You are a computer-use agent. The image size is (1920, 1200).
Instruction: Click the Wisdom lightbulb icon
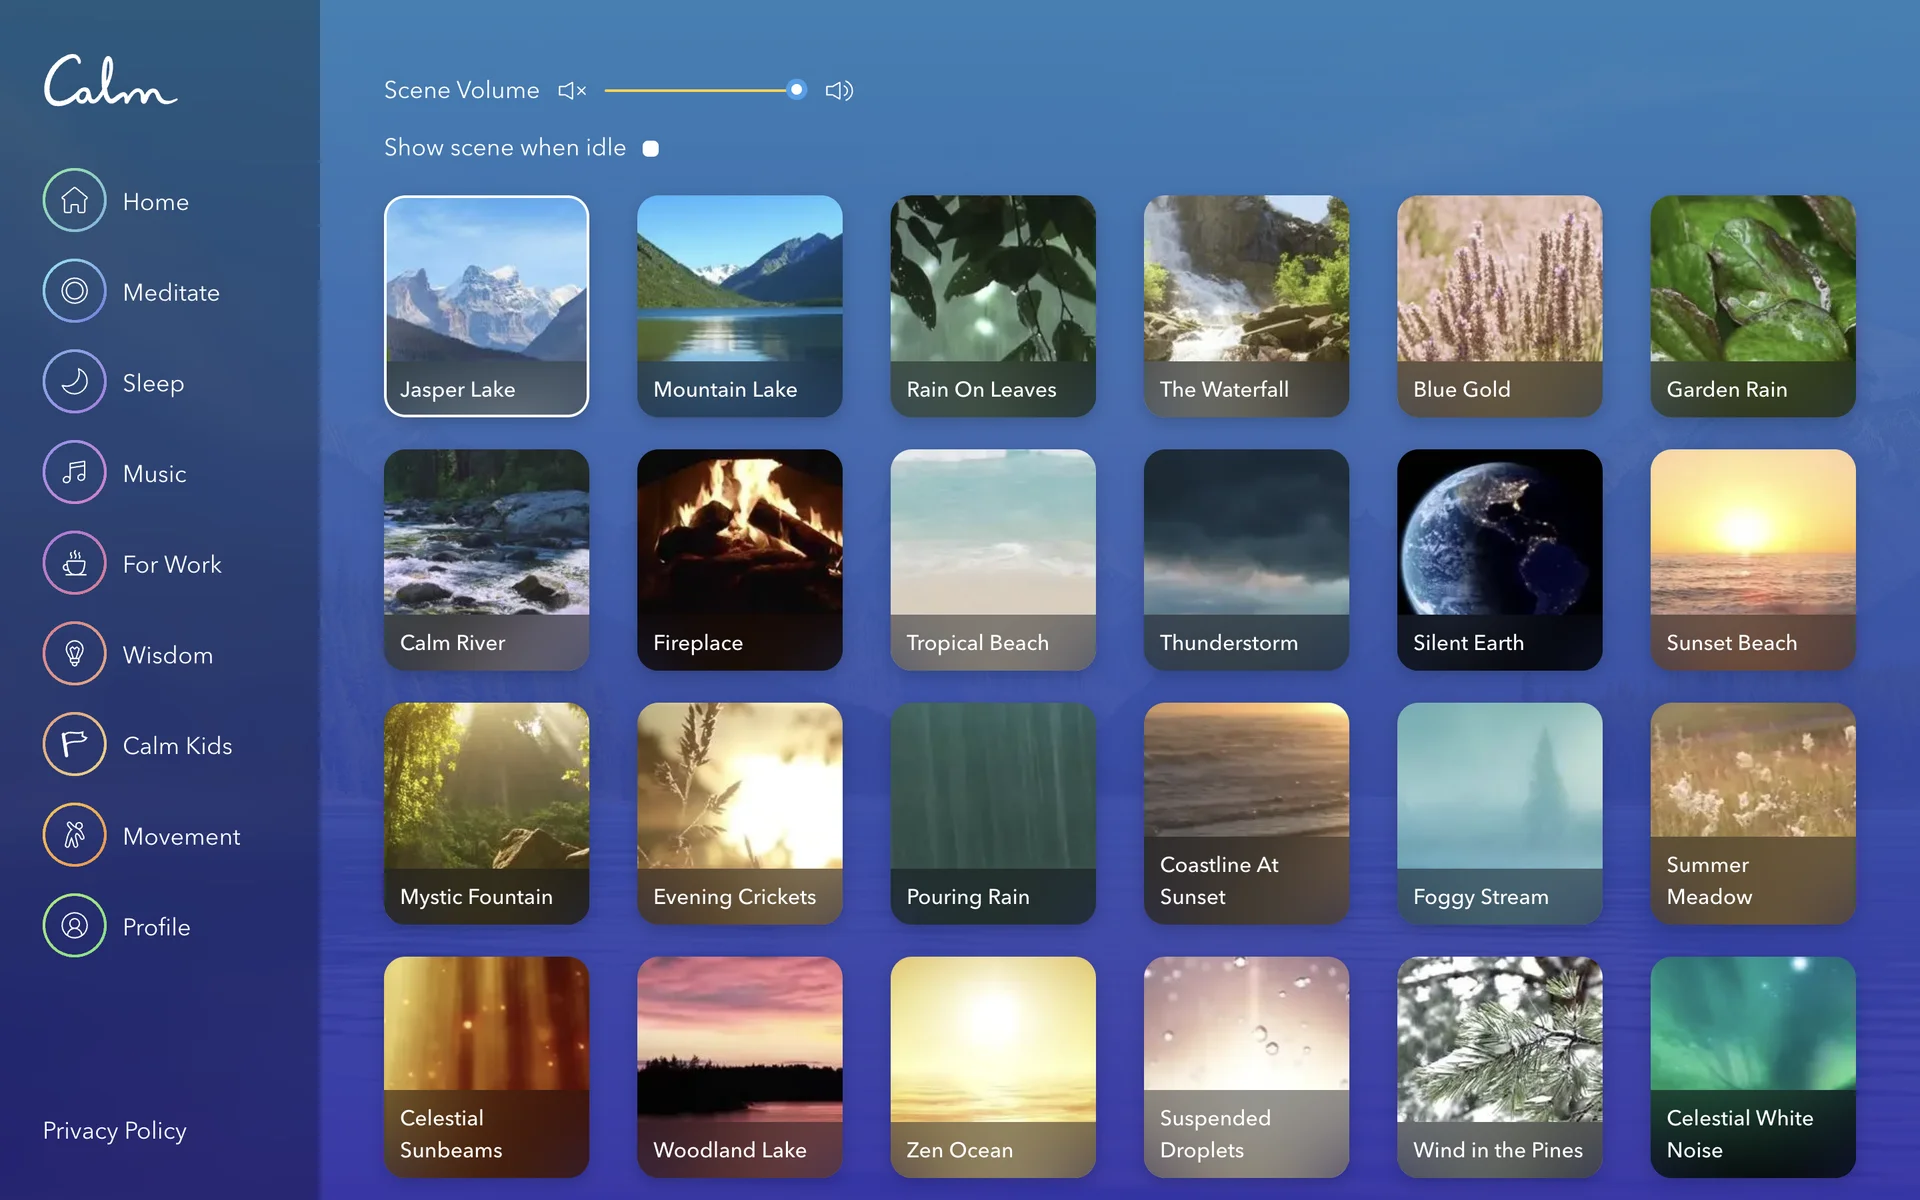pos(74,654)
